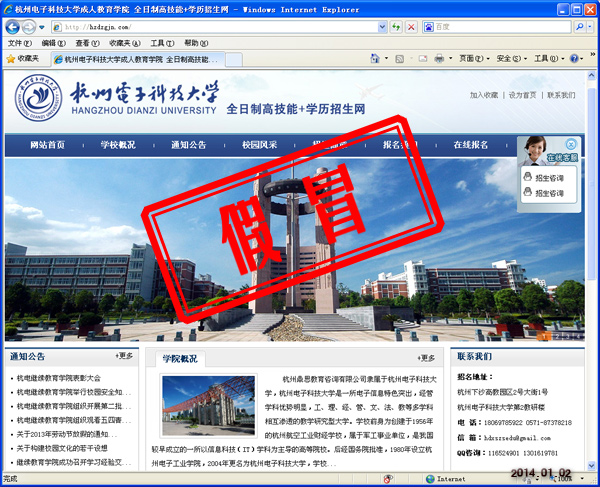The width and height of the screenshot is (600, 487).
Task: Click the Home page icon
Action: tap(375, 58)
